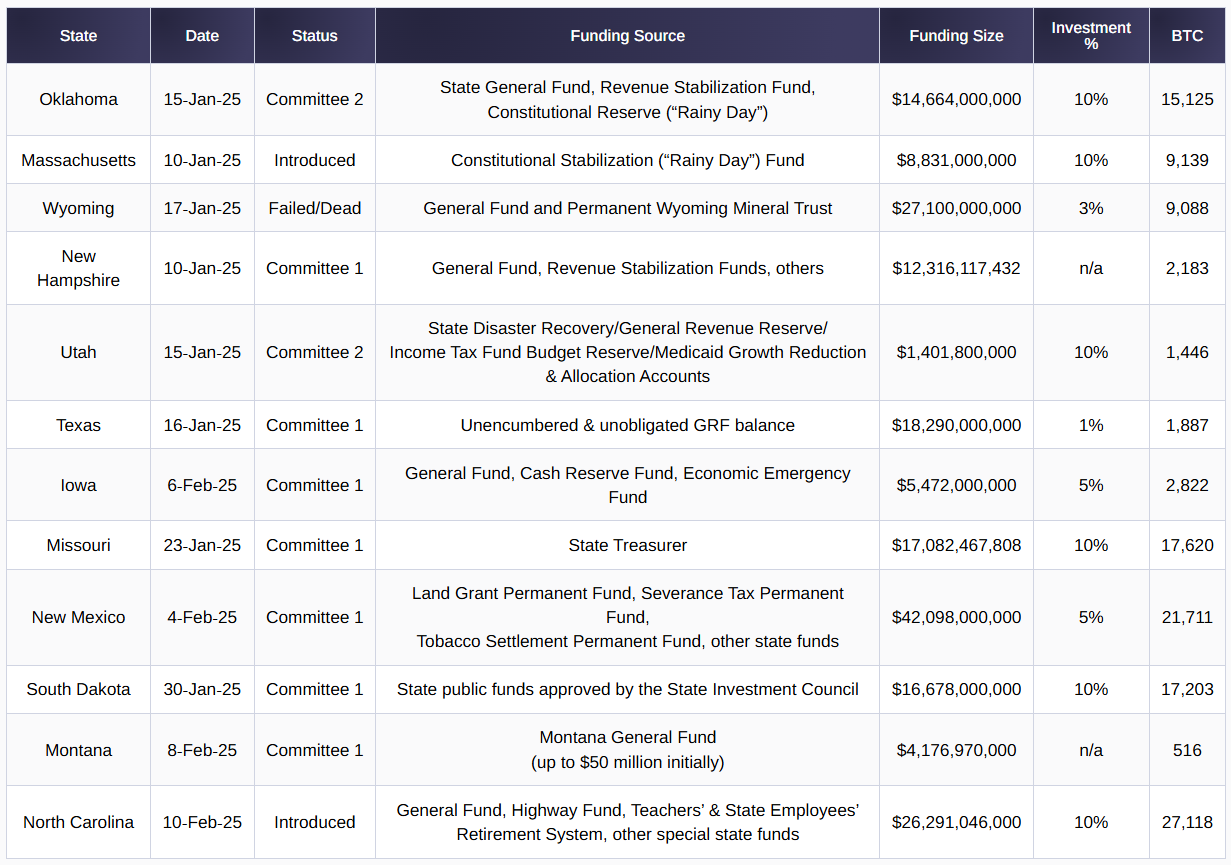Viewport: 1231px width, 865px height.
Task: Click Missouri's State Treasurer funding source
Action: 628,545
